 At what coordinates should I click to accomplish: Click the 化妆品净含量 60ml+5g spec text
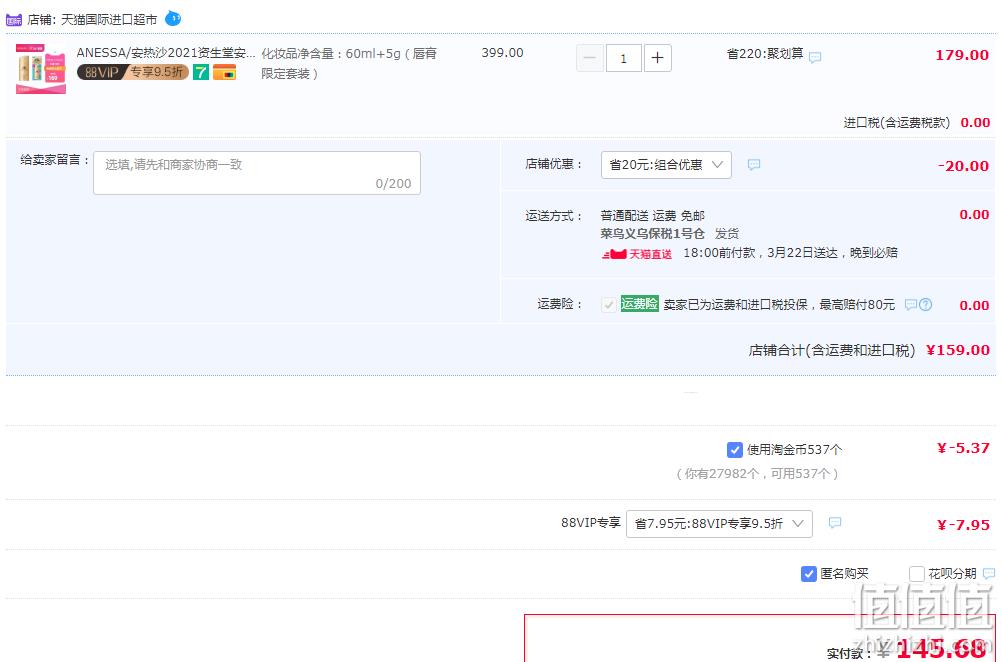tap(349, 63)
